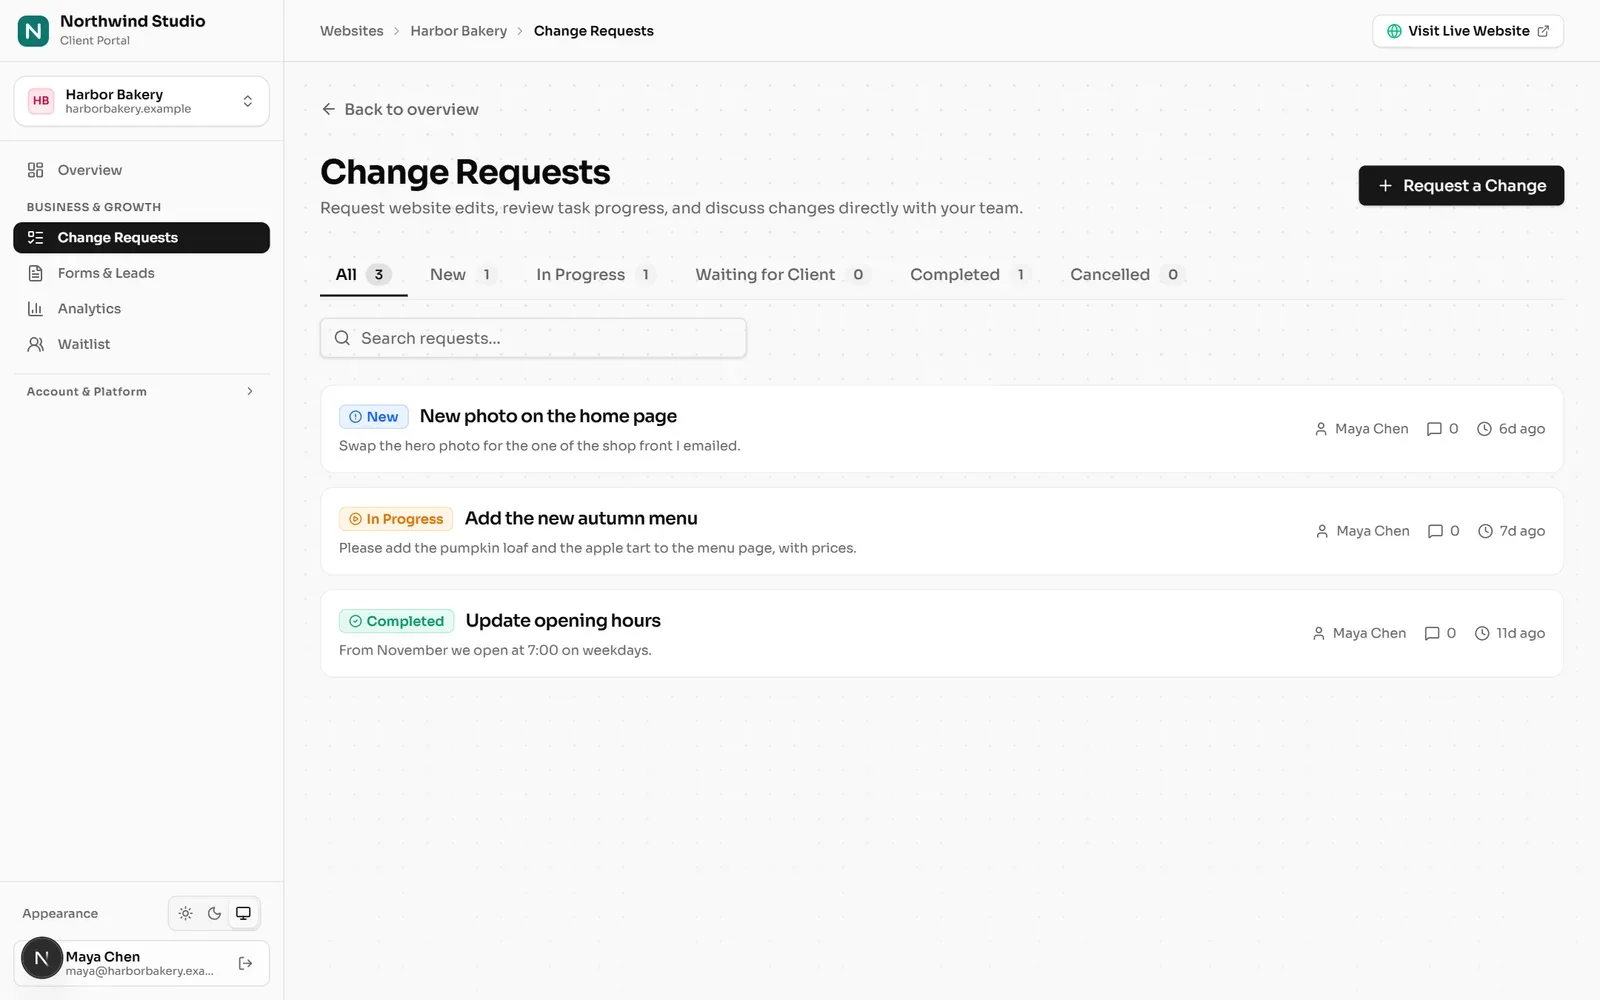Open Analytics in the sidebar

point(141,309)
